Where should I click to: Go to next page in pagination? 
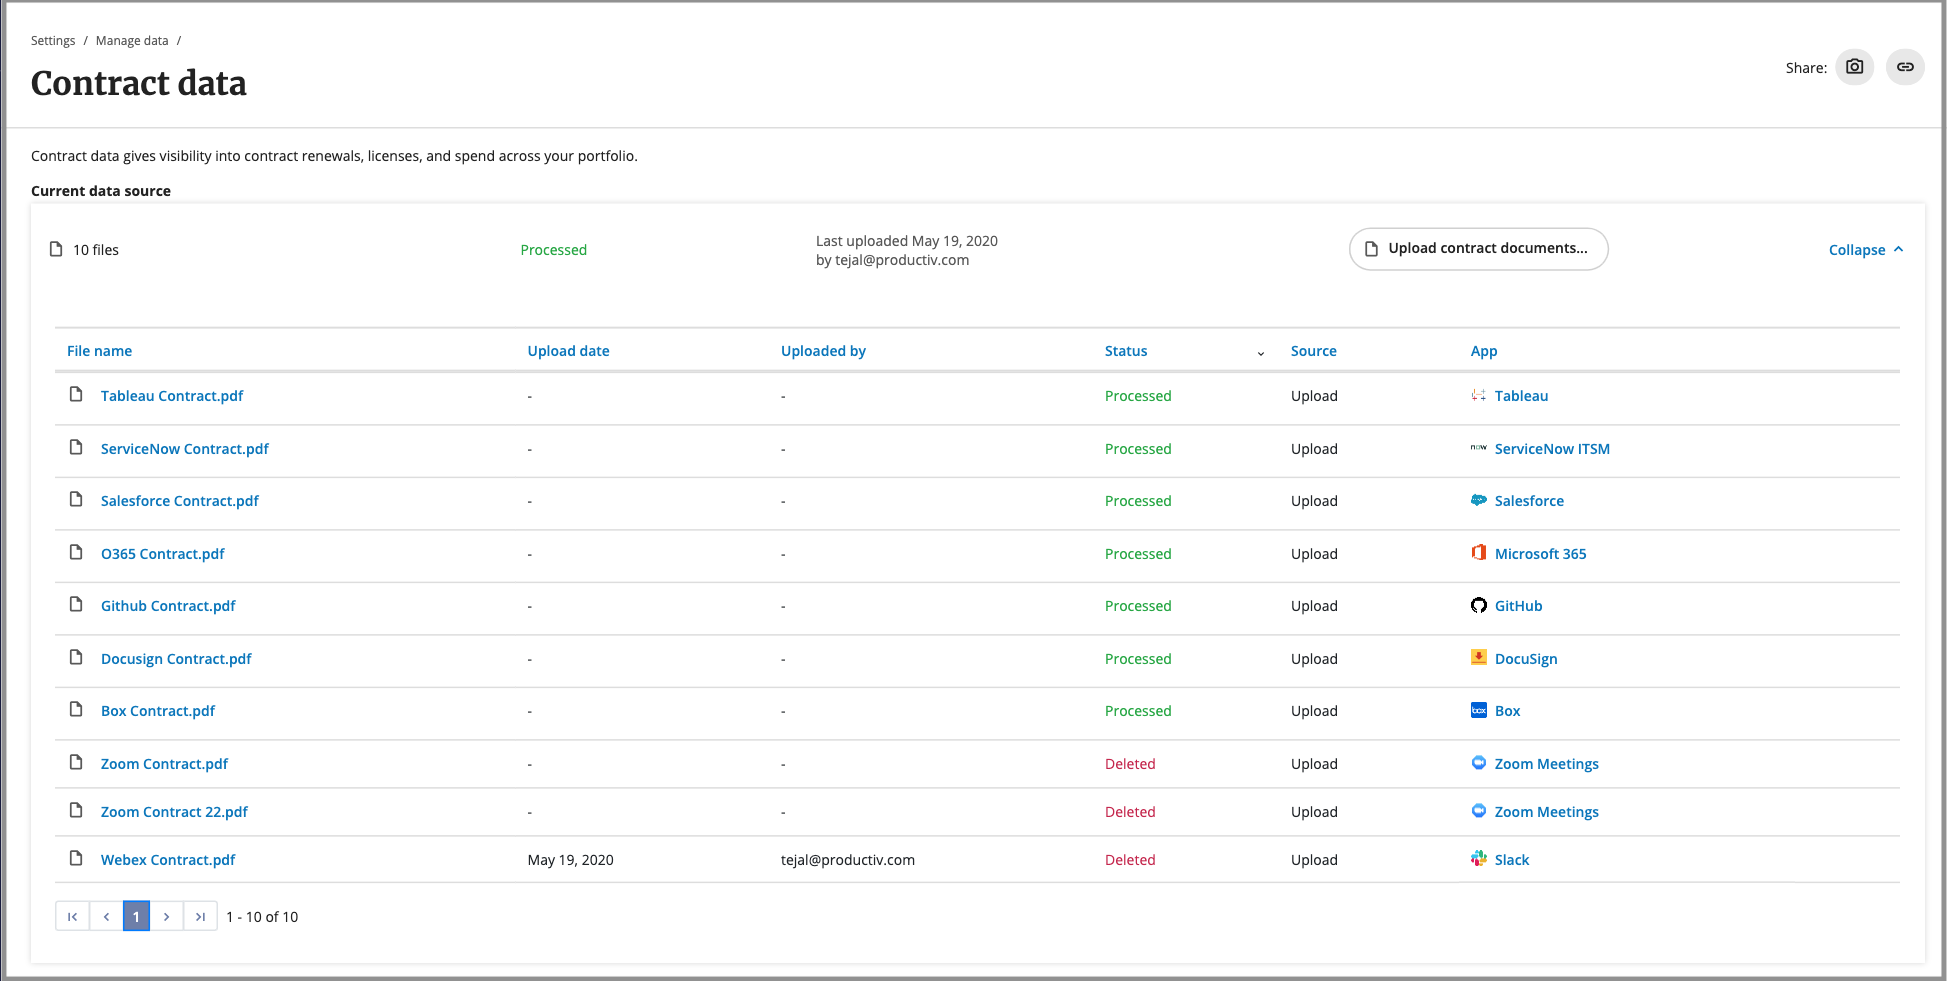coord(167,917)
